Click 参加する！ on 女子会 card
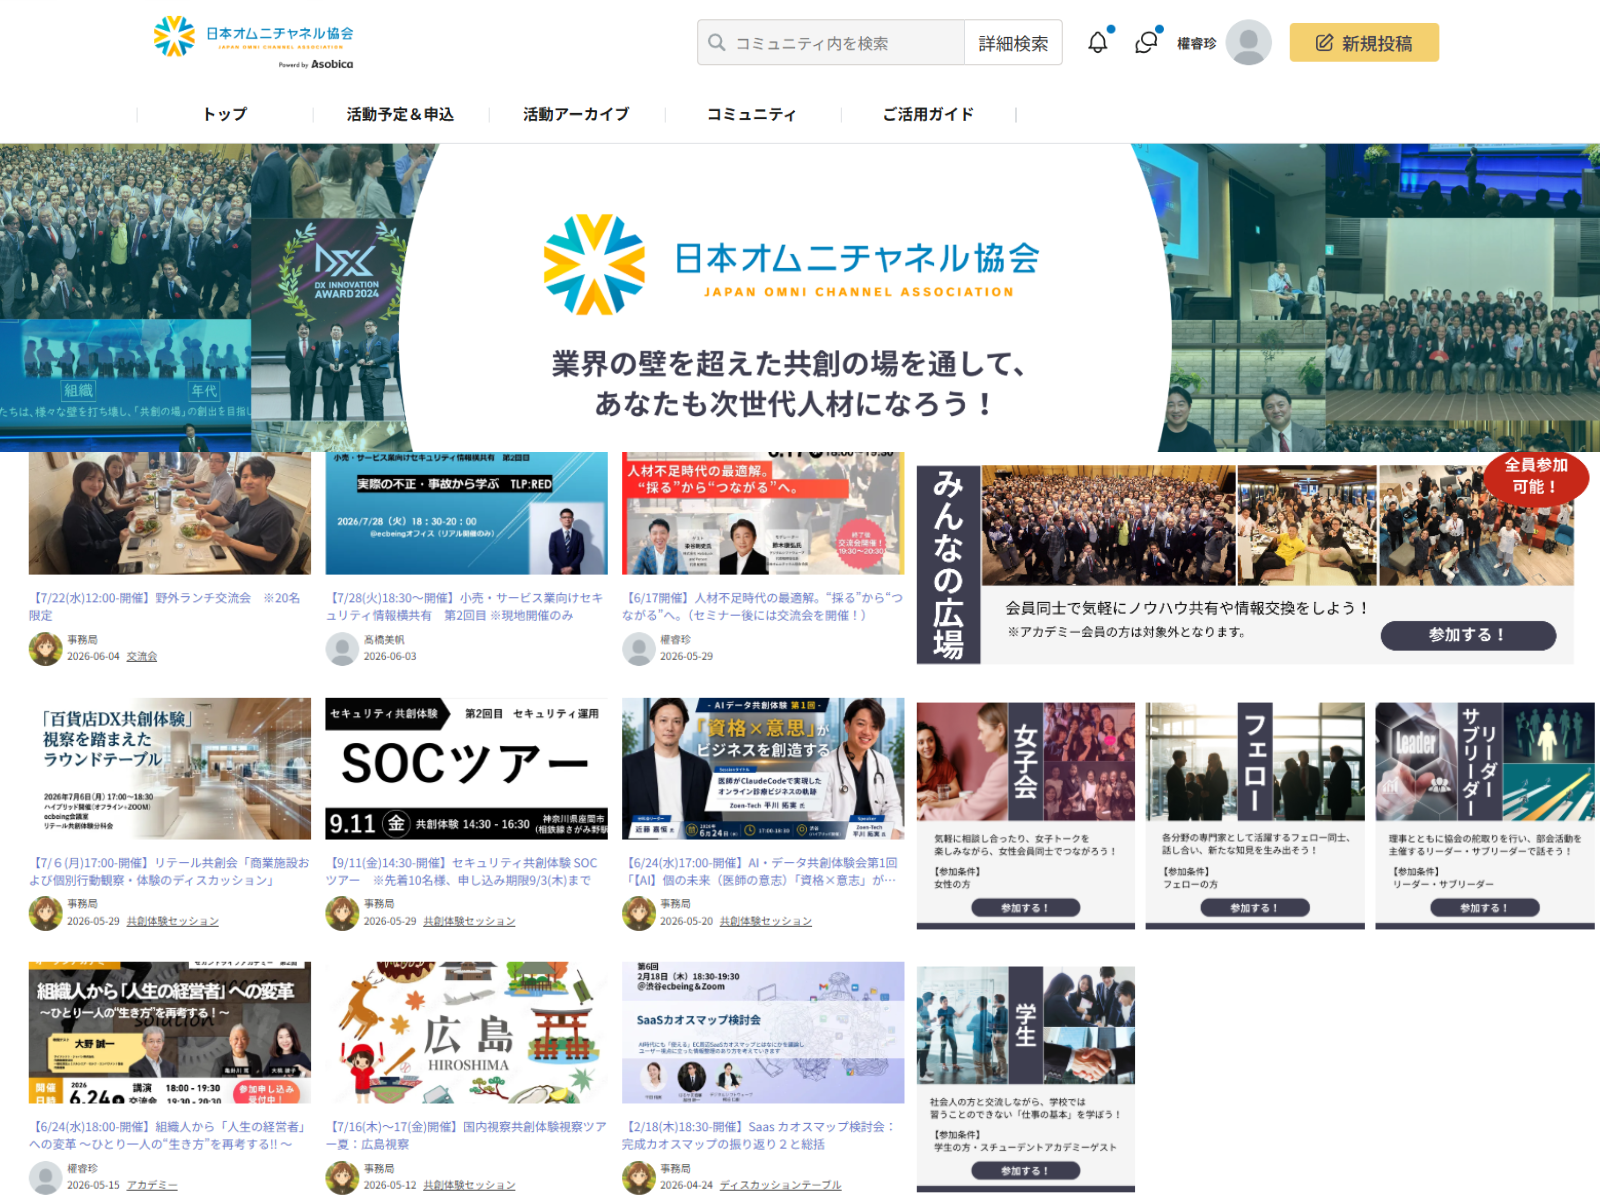The width and height of the screenshot is (1600, 1200). (1025, 908)
